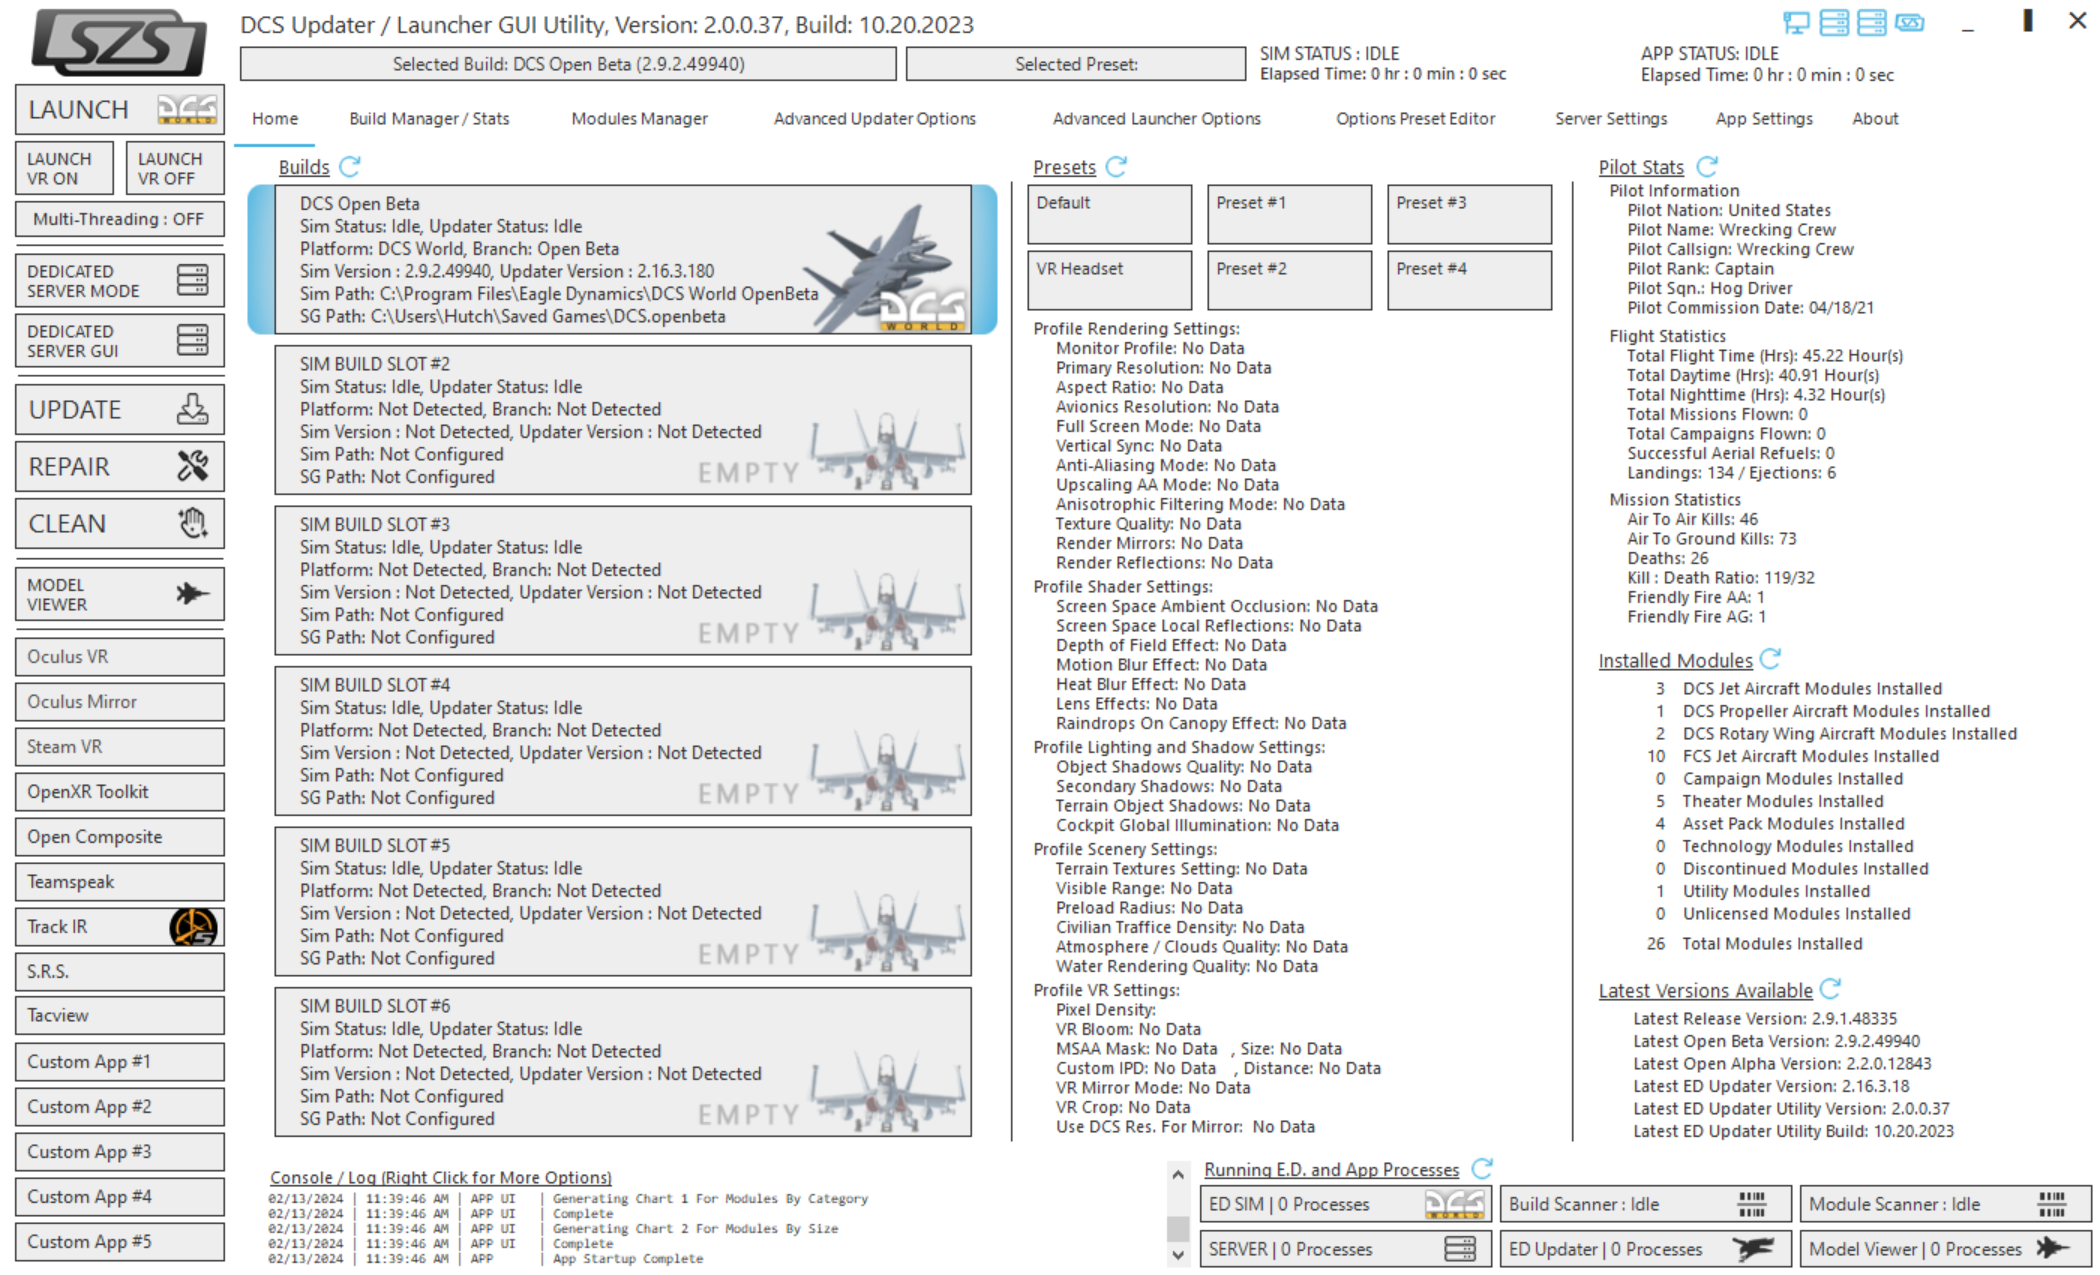Switch to Options Preset Editor tab
The width and height of the screenshot is (2100, 1275).
pyautogui.click(x=1415, y=119)
